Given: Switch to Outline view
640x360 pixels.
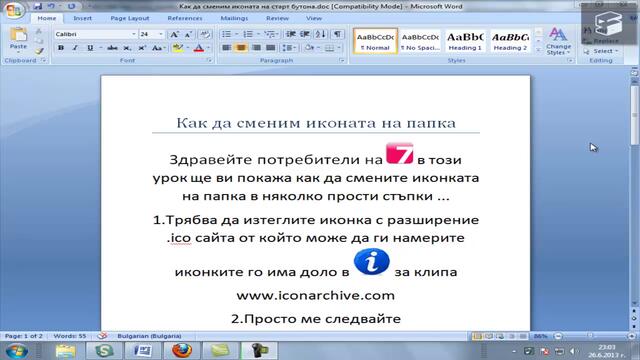Looking at the screenshot, I should [512, 336].
